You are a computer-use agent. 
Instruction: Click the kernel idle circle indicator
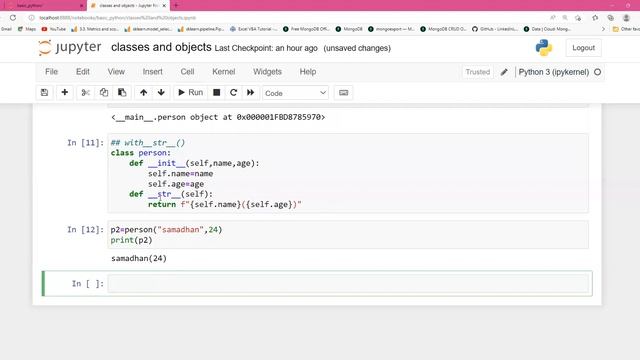click(598, 72)
